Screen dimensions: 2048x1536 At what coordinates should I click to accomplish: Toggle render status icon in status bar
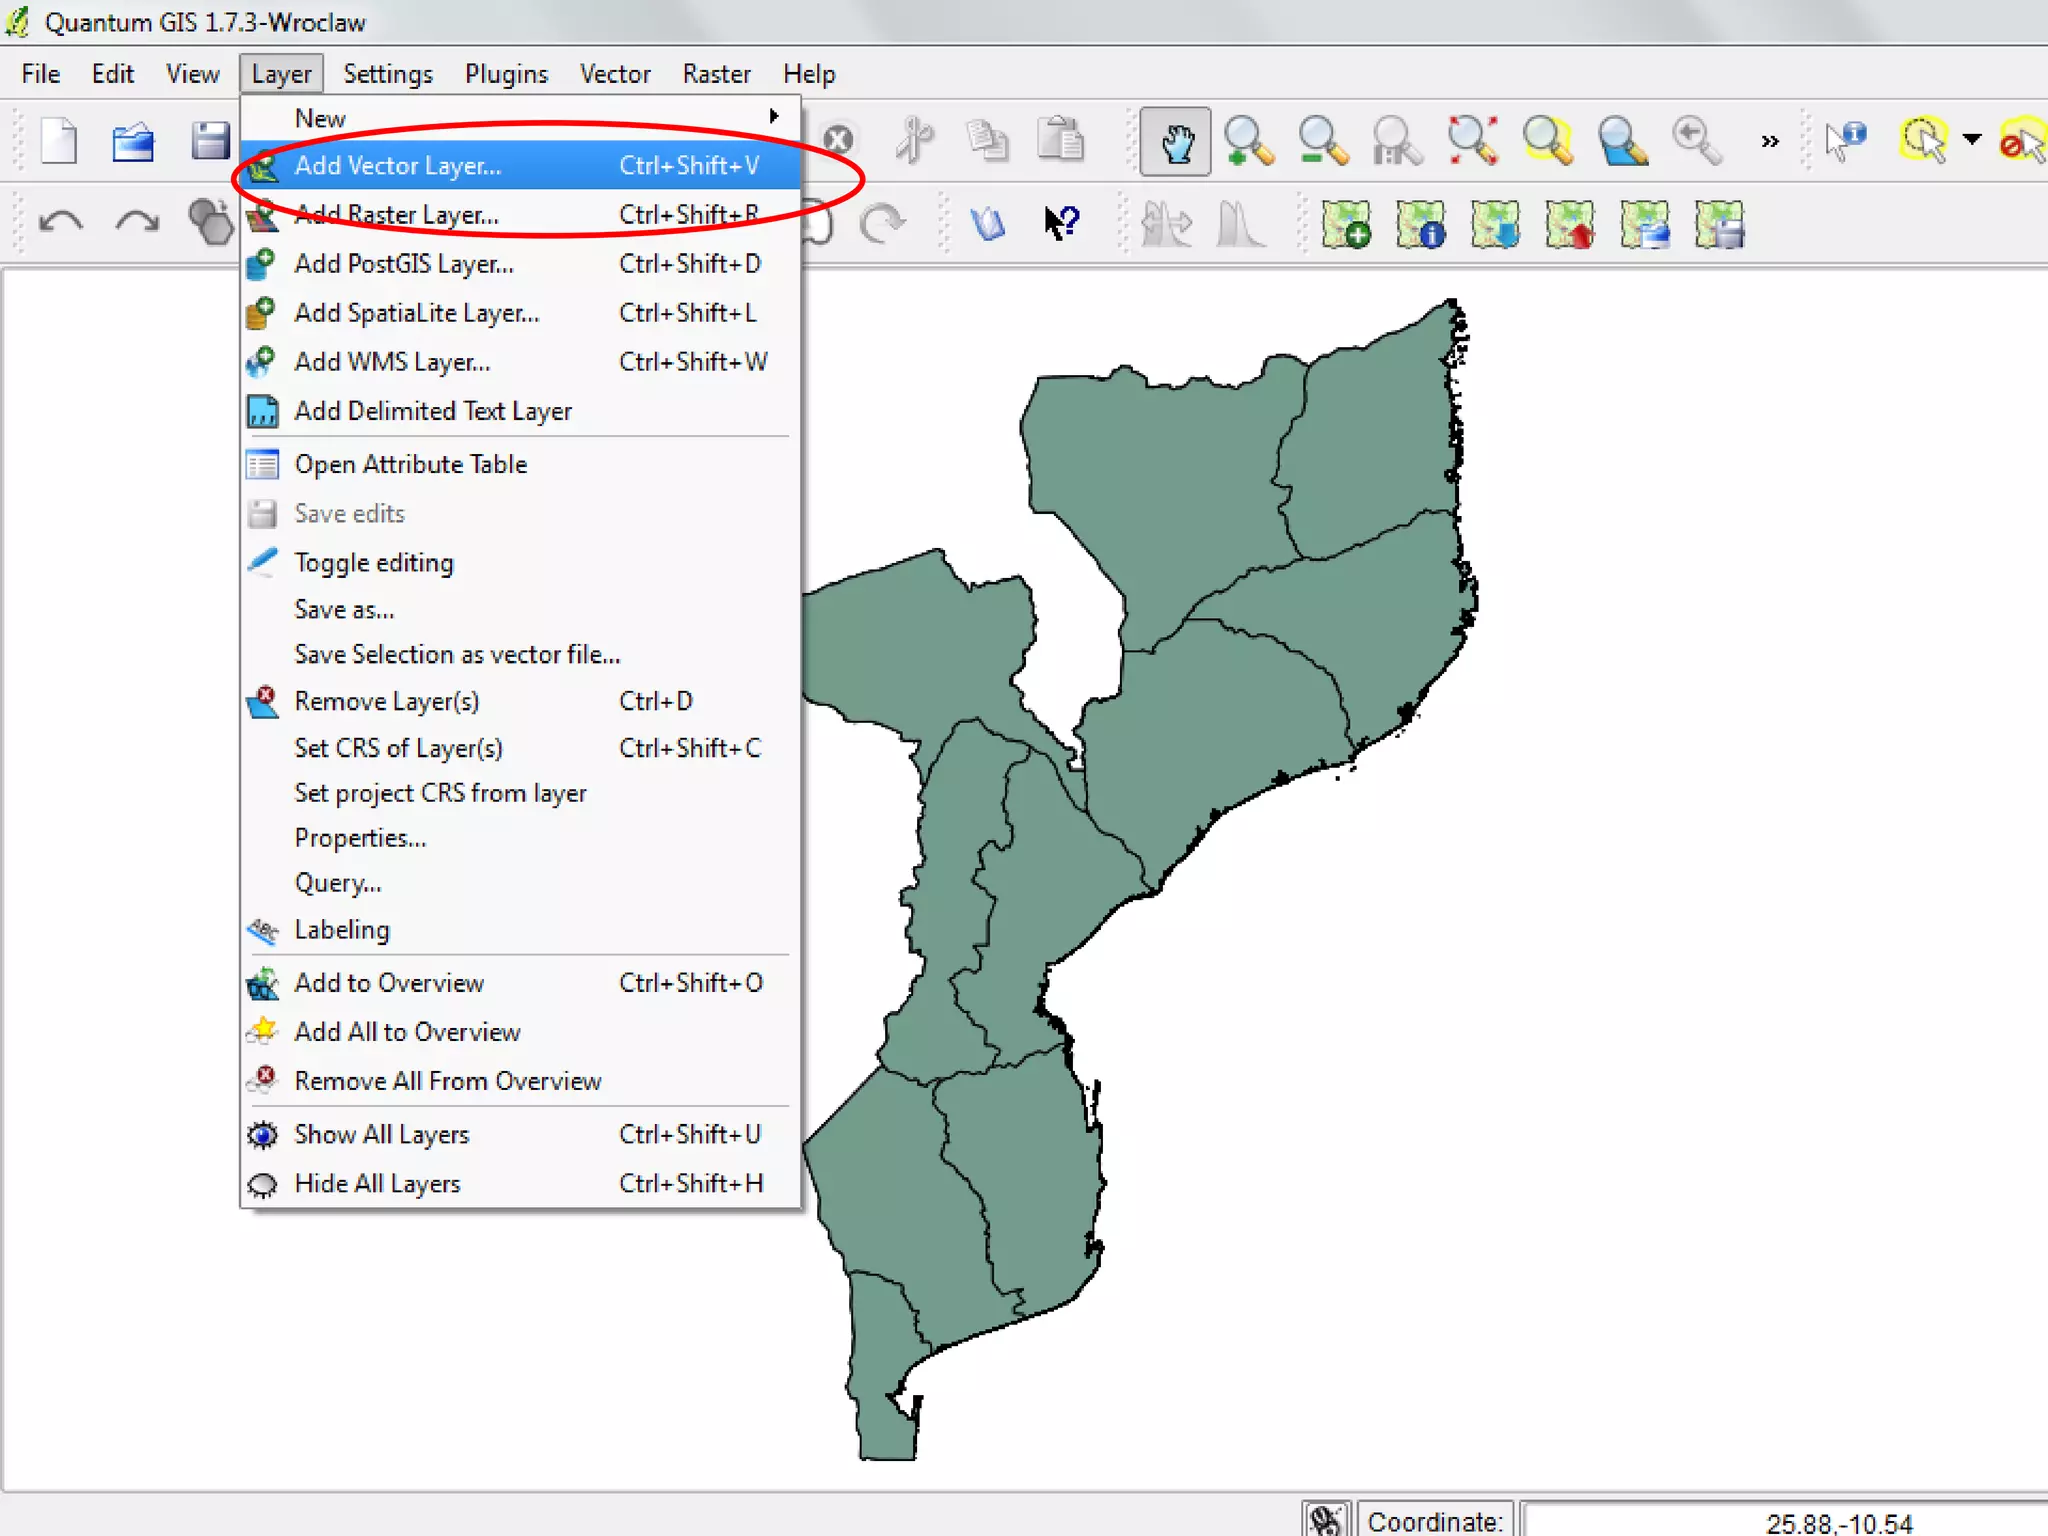(x=1326, y=1520)
